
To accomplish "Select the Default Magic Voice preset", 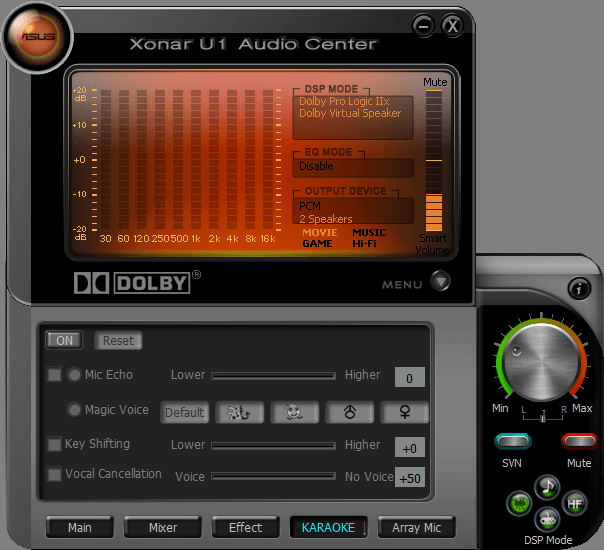I will [185, 412].
